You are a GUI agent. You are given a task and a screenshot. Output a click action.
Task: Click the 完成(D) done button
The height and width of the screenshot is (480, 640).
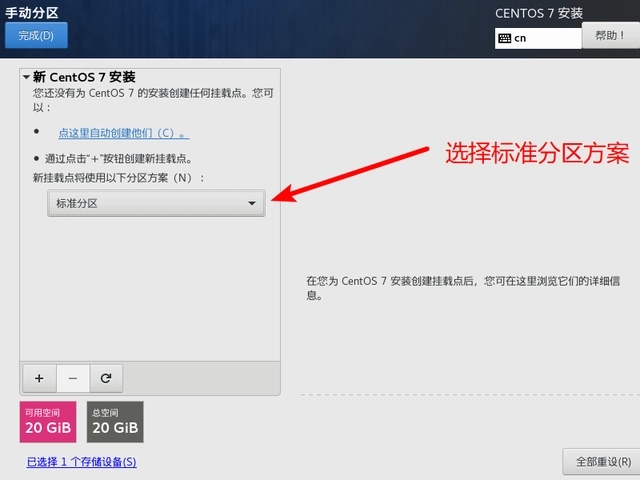[36, 36]
